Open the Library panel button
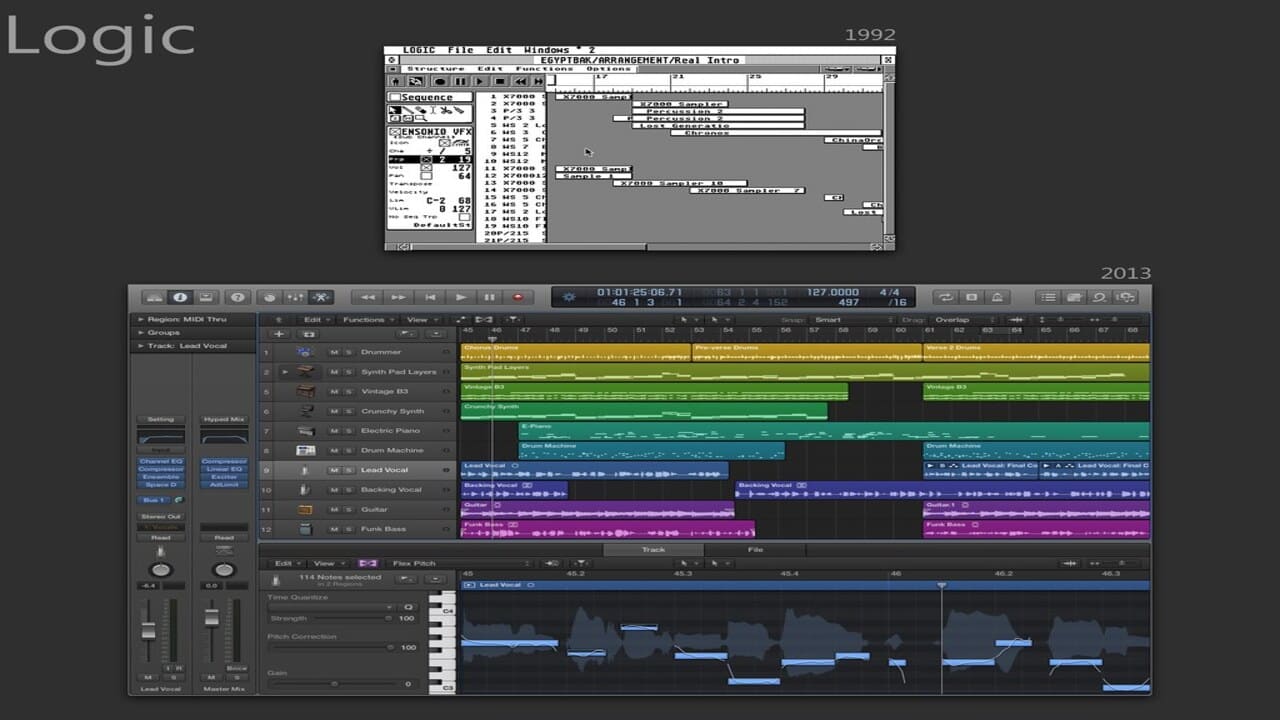 154,297
